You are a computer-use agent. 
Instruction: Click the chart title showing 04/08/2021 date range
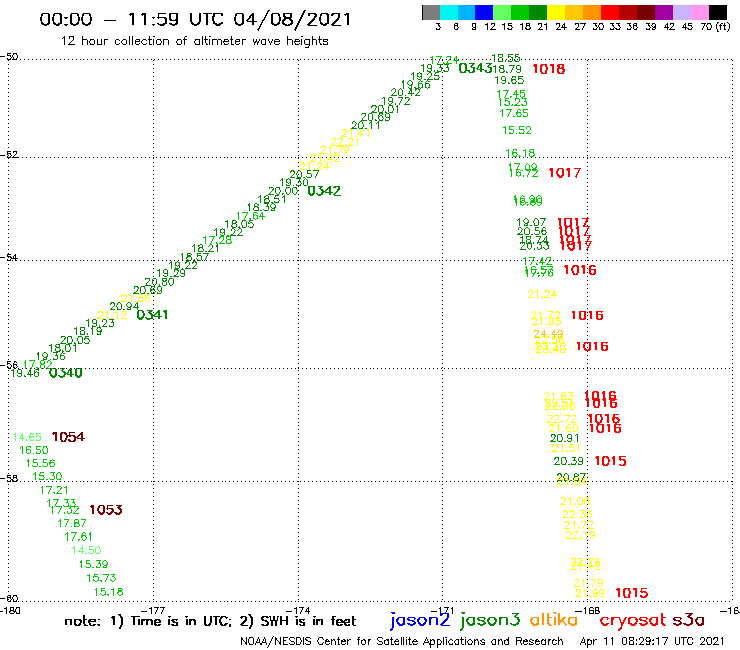tap(195, 20)
